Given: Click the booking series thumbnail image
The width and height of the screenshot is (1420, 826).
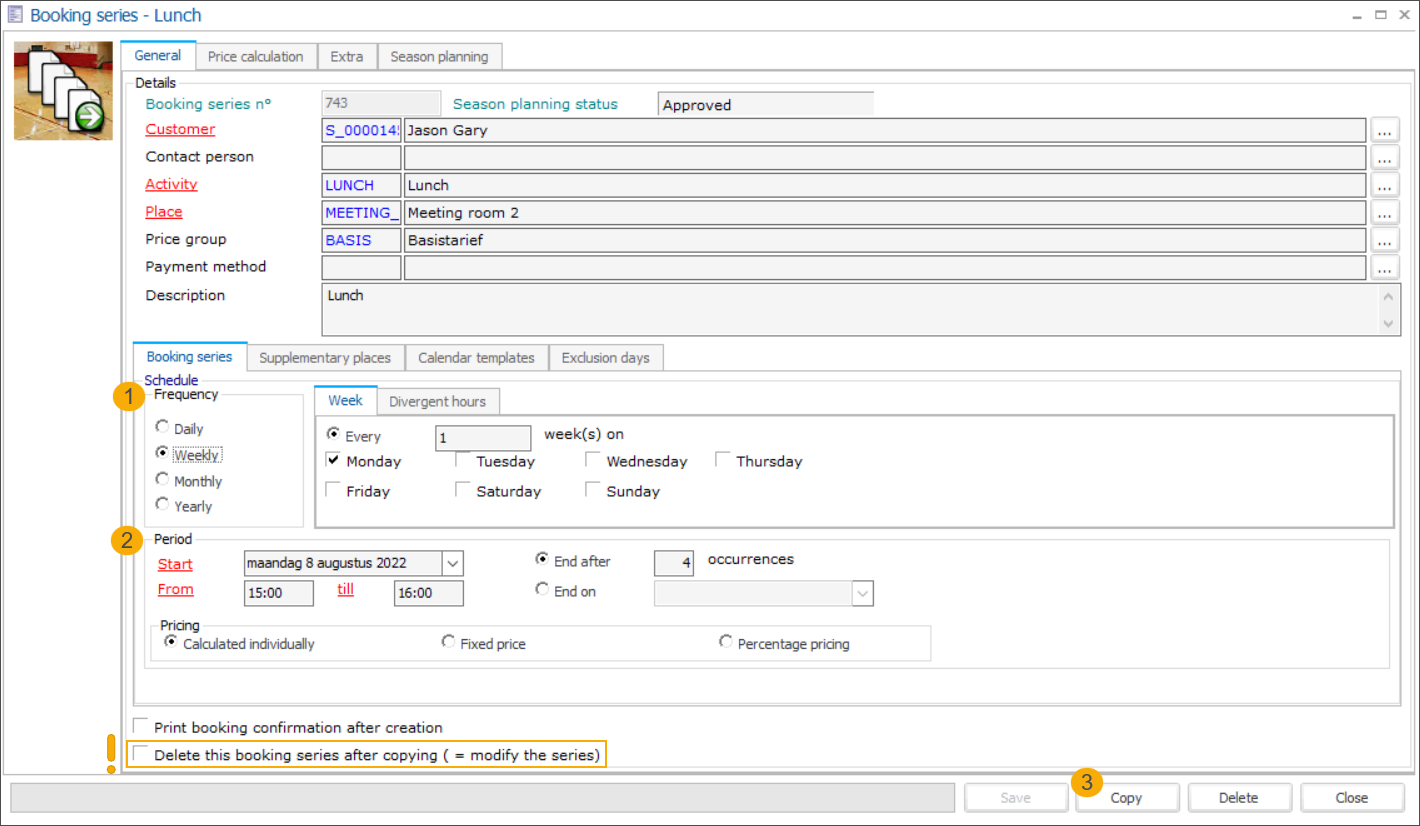Looking at the screenshot, I should (x=62, y=90).
